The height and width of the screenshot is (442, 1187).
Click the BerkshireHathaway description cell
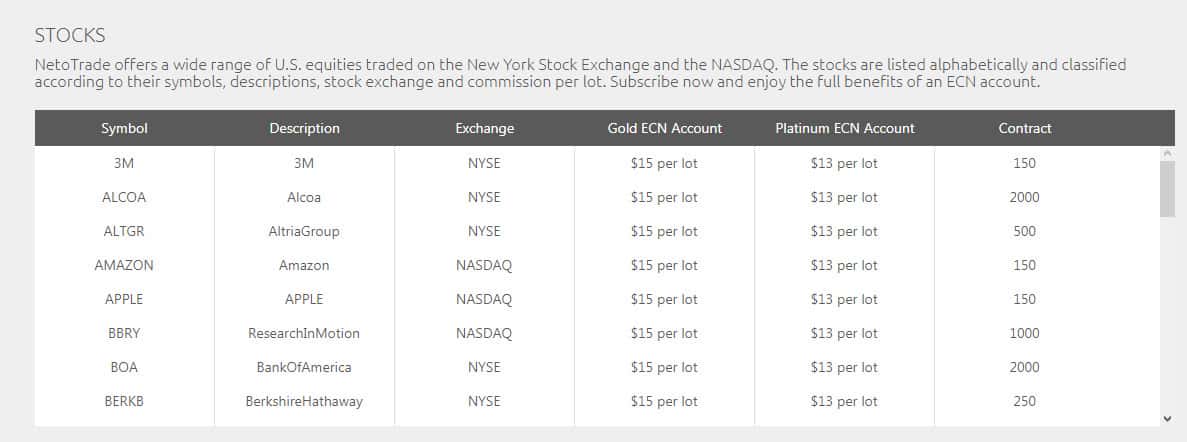click(x=304, y=401)
